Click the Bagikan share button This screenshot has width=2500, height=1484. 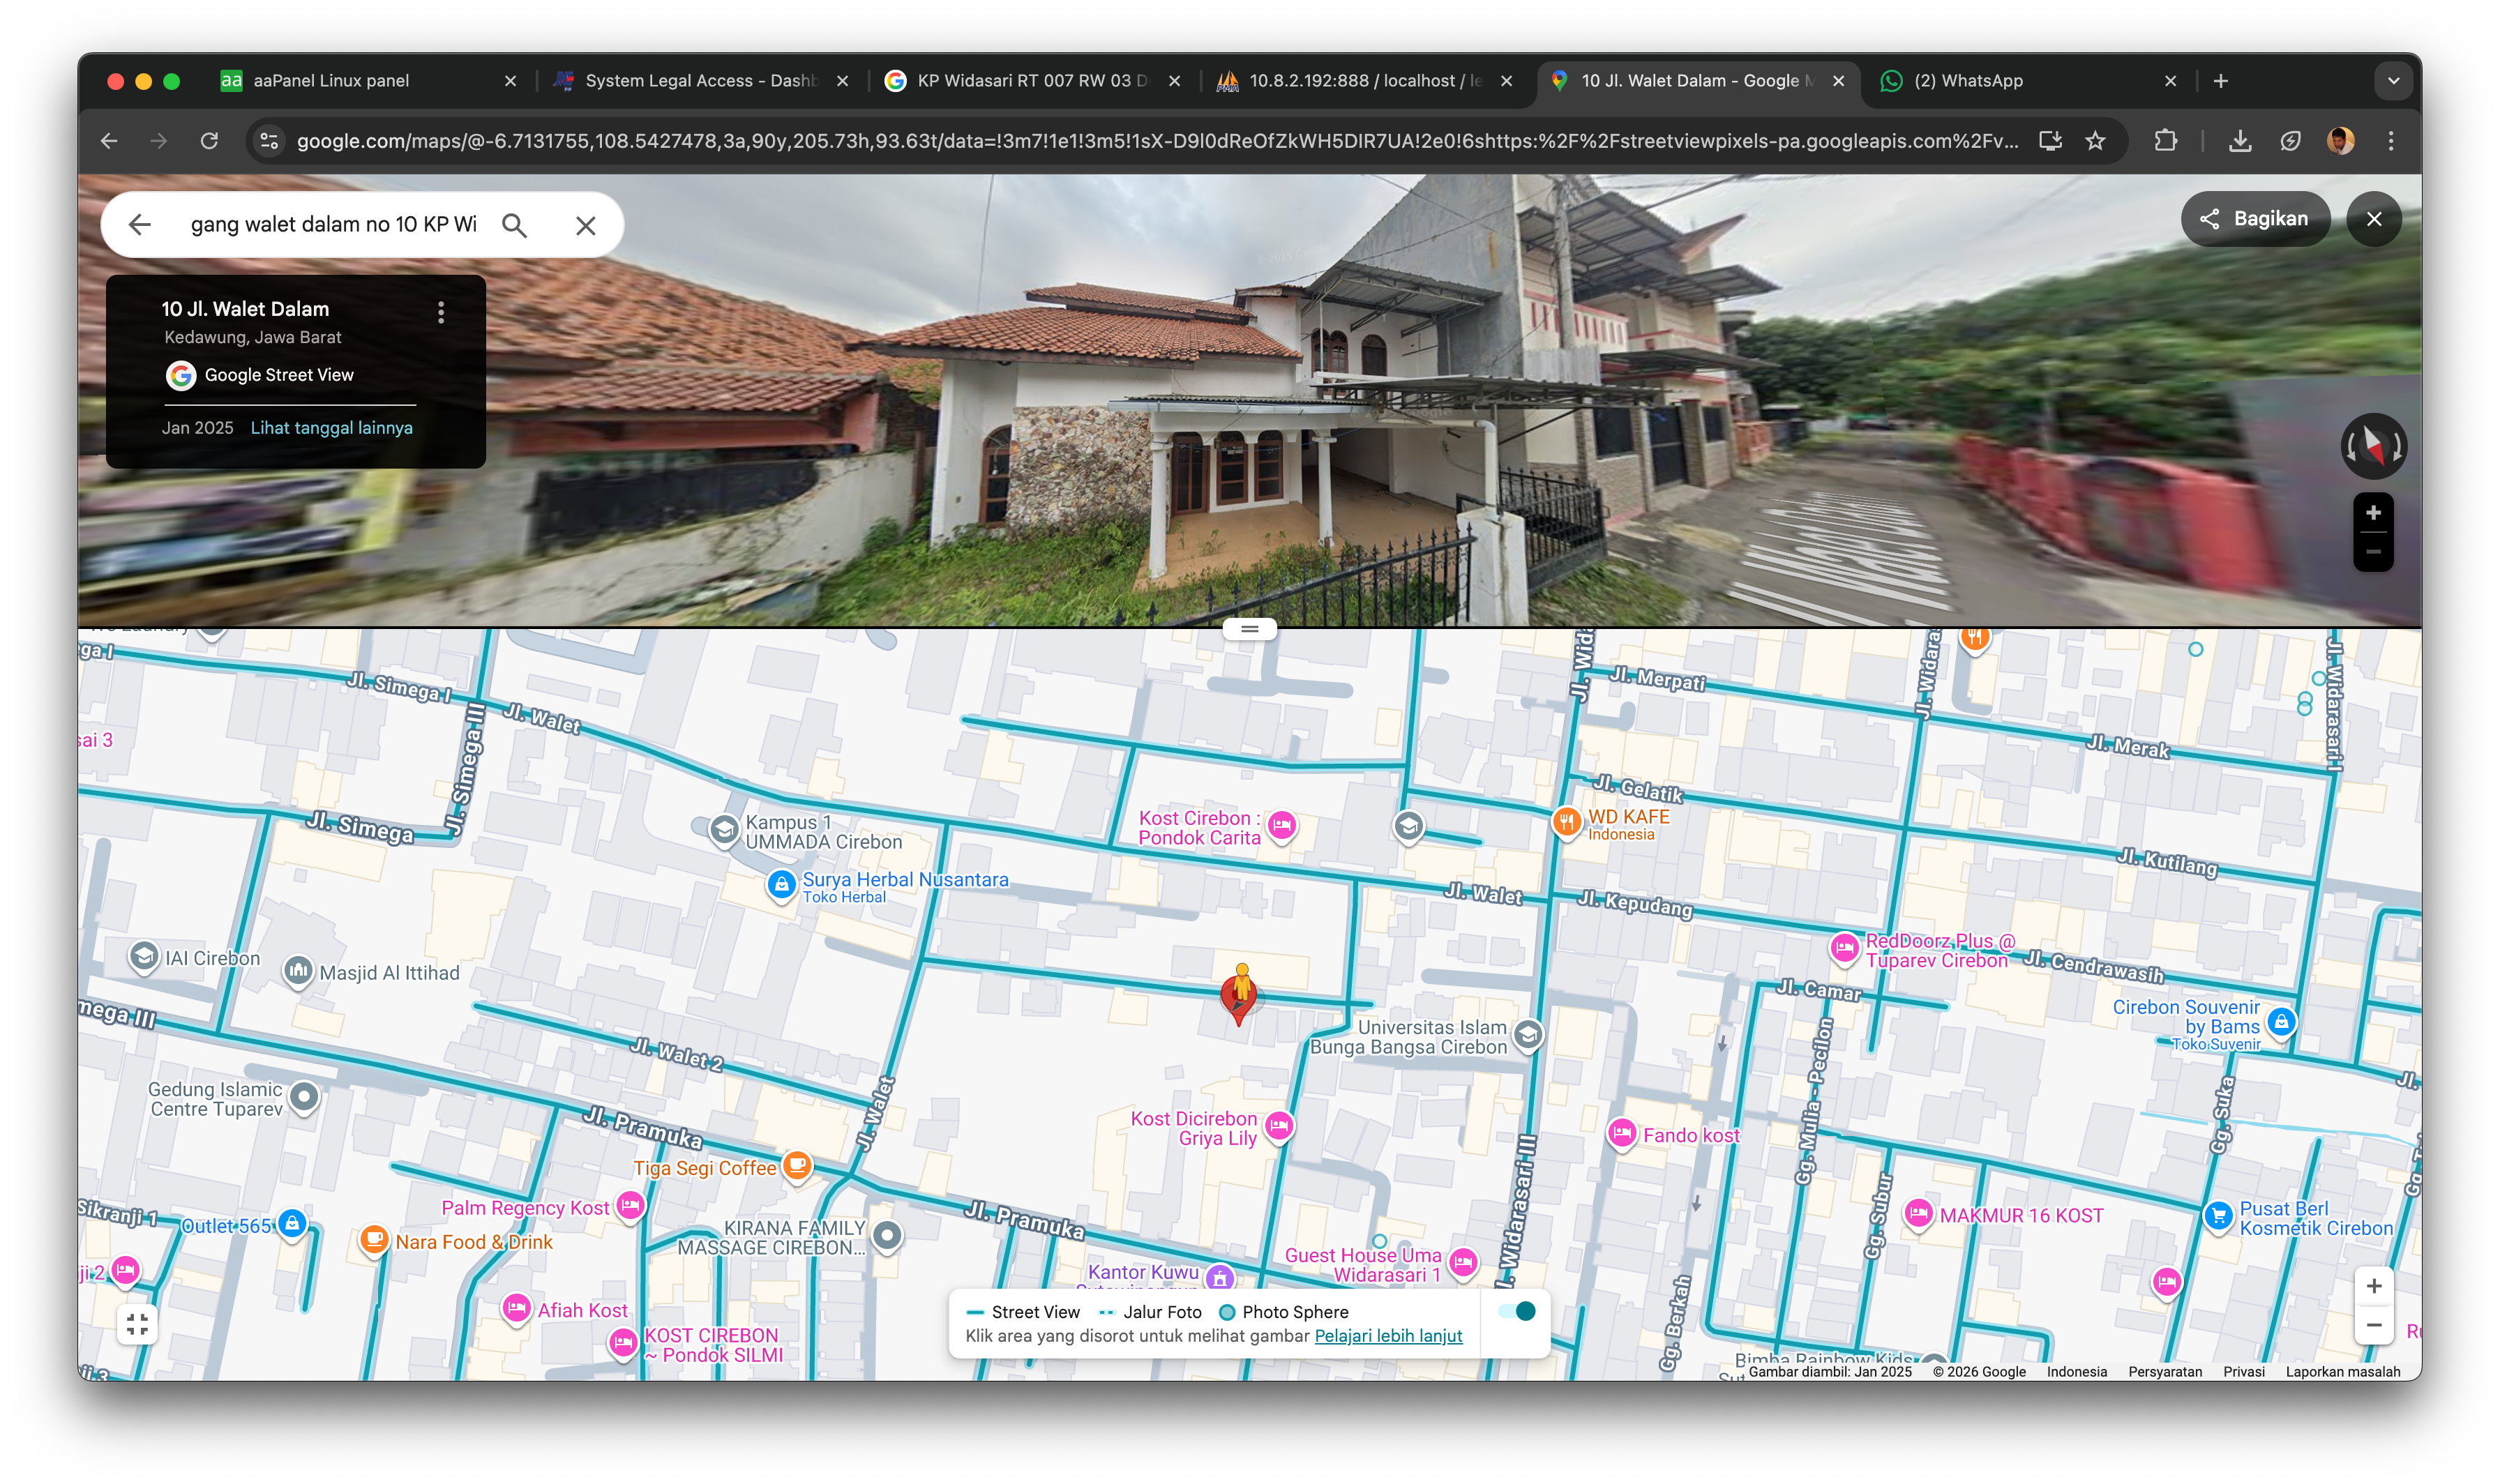2255,219
